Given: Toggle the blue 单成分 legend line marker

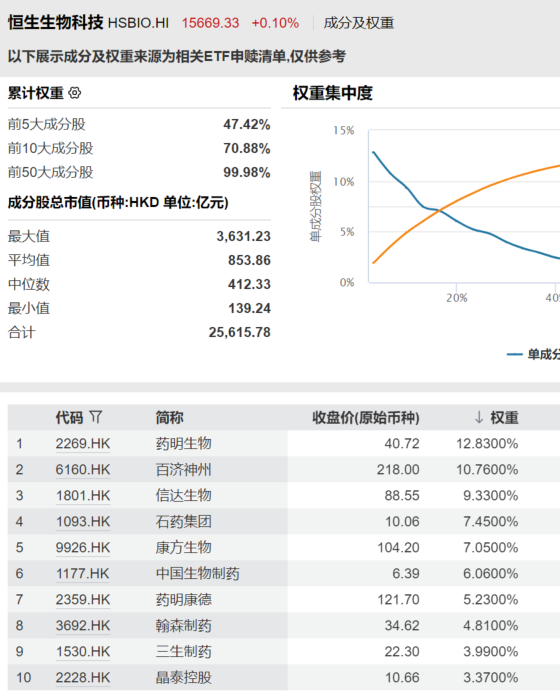Looking at the screenshot, I should tap(515, 354).
